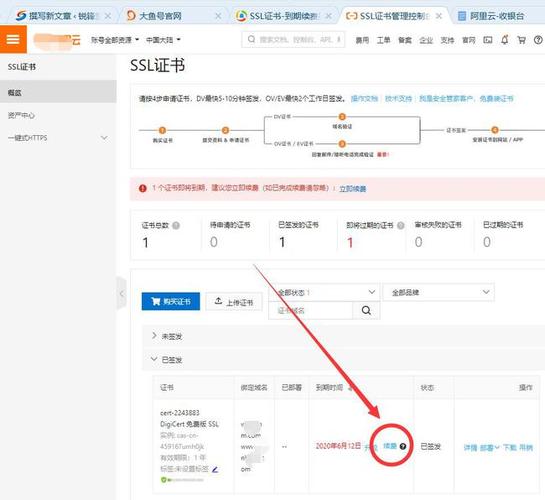Open the 账号全部资源 dropdown
Image resolution: width=545 pixels, height=500 pixels.
(115, 40)
